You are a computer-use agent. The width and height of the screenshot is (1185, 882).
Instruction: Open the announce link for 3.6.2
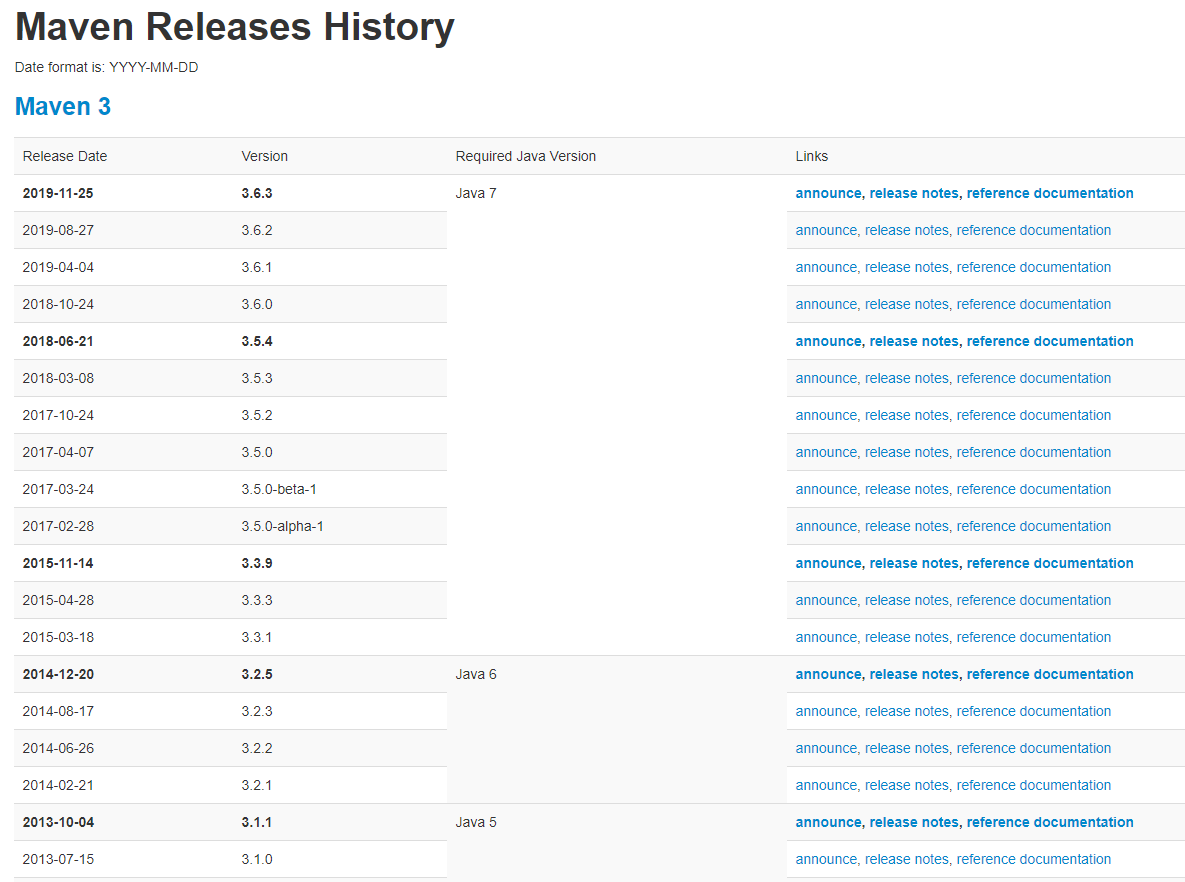[x=827, y=231]
